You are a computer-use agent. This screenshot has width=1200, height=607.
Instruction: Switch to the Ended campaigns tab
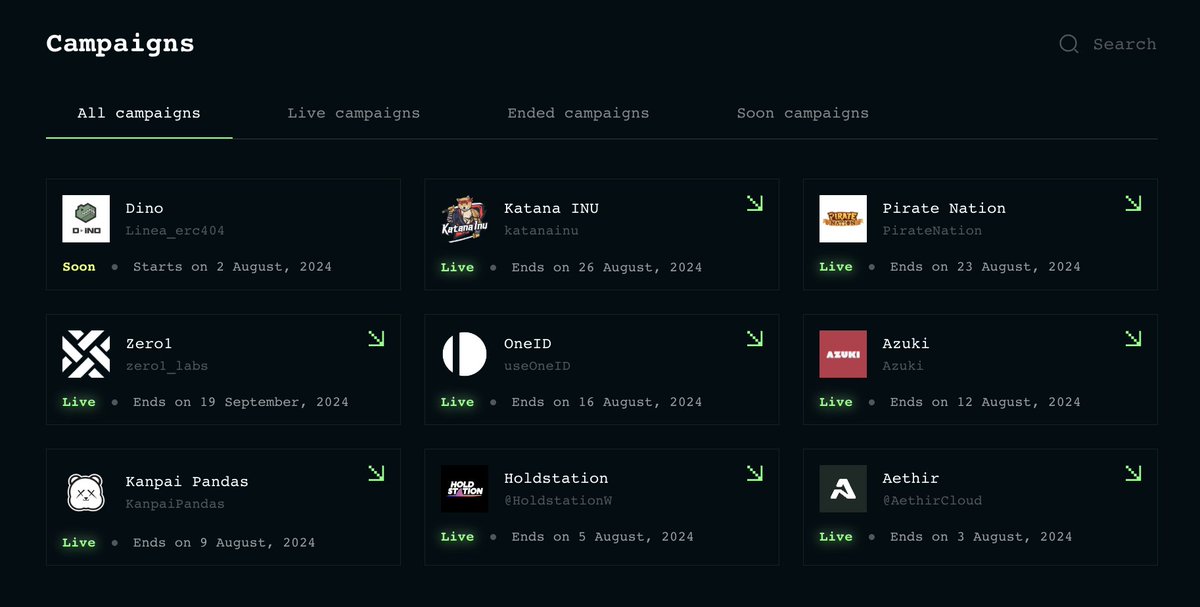pos(578,113)
